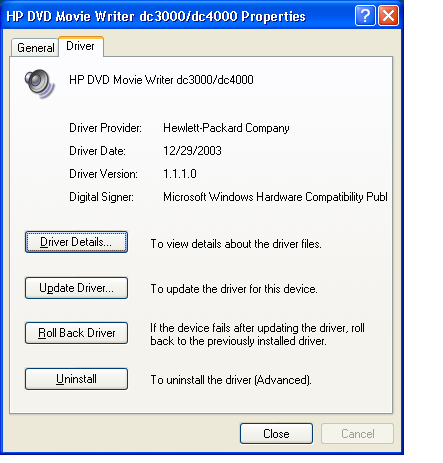Viewport: 443px width, 463px height.
Task: Click the Uninstall button
Action: (76, 379)
